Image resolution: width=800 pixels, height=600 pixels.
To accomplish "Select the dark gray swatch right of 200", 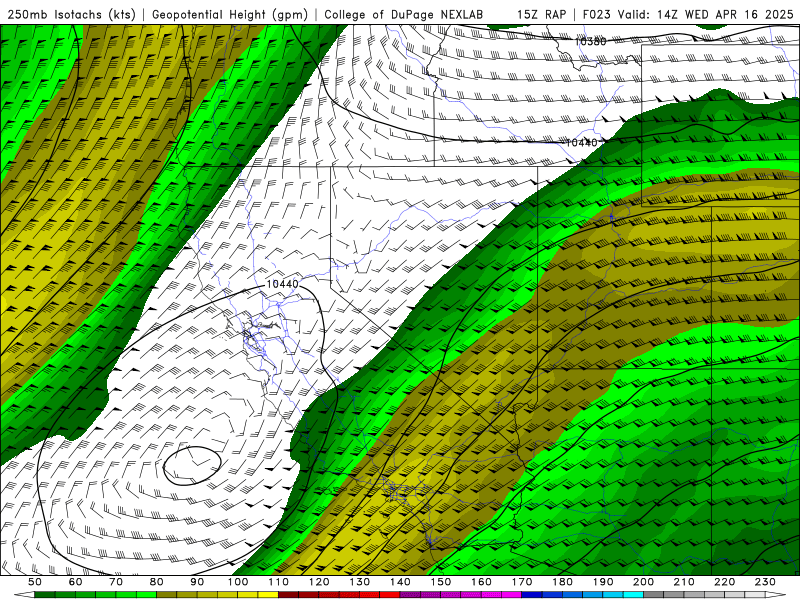I will 654,594.
